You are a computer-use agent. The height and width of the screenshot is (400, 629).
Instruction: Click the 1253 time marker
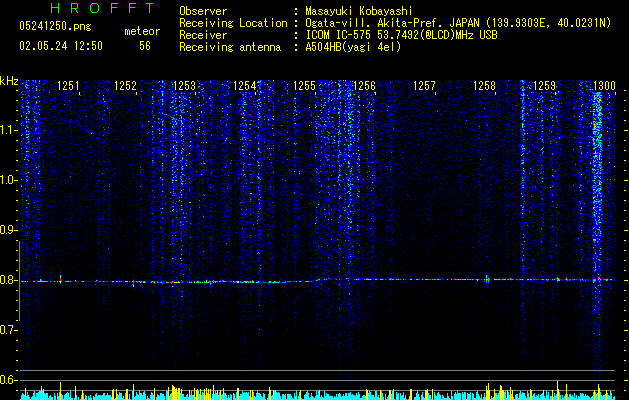click(x=184, y=86)
